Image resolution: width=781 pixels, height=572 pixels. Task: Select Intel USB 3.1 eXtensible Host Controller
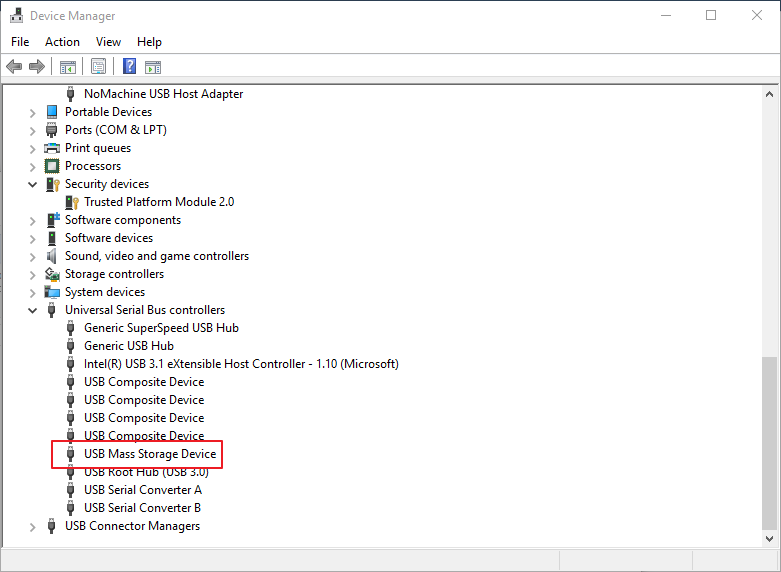coord(240,364)
